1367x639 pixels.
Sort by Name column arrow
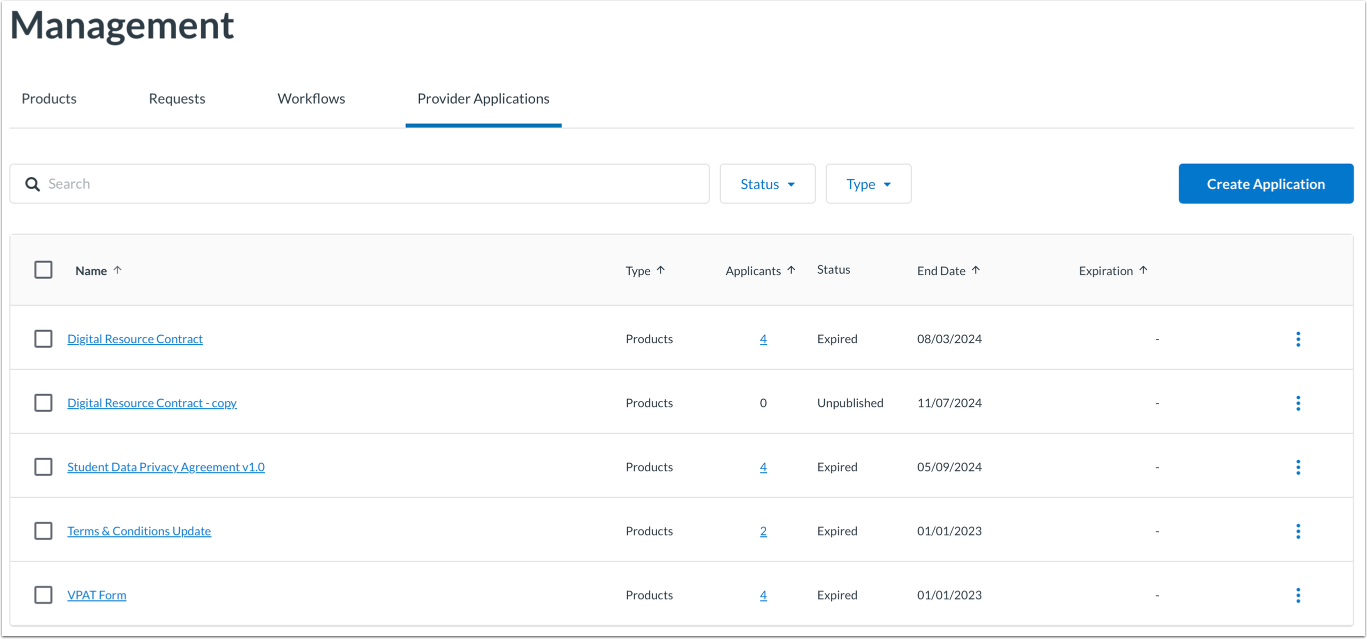click(x=118, y=270)
